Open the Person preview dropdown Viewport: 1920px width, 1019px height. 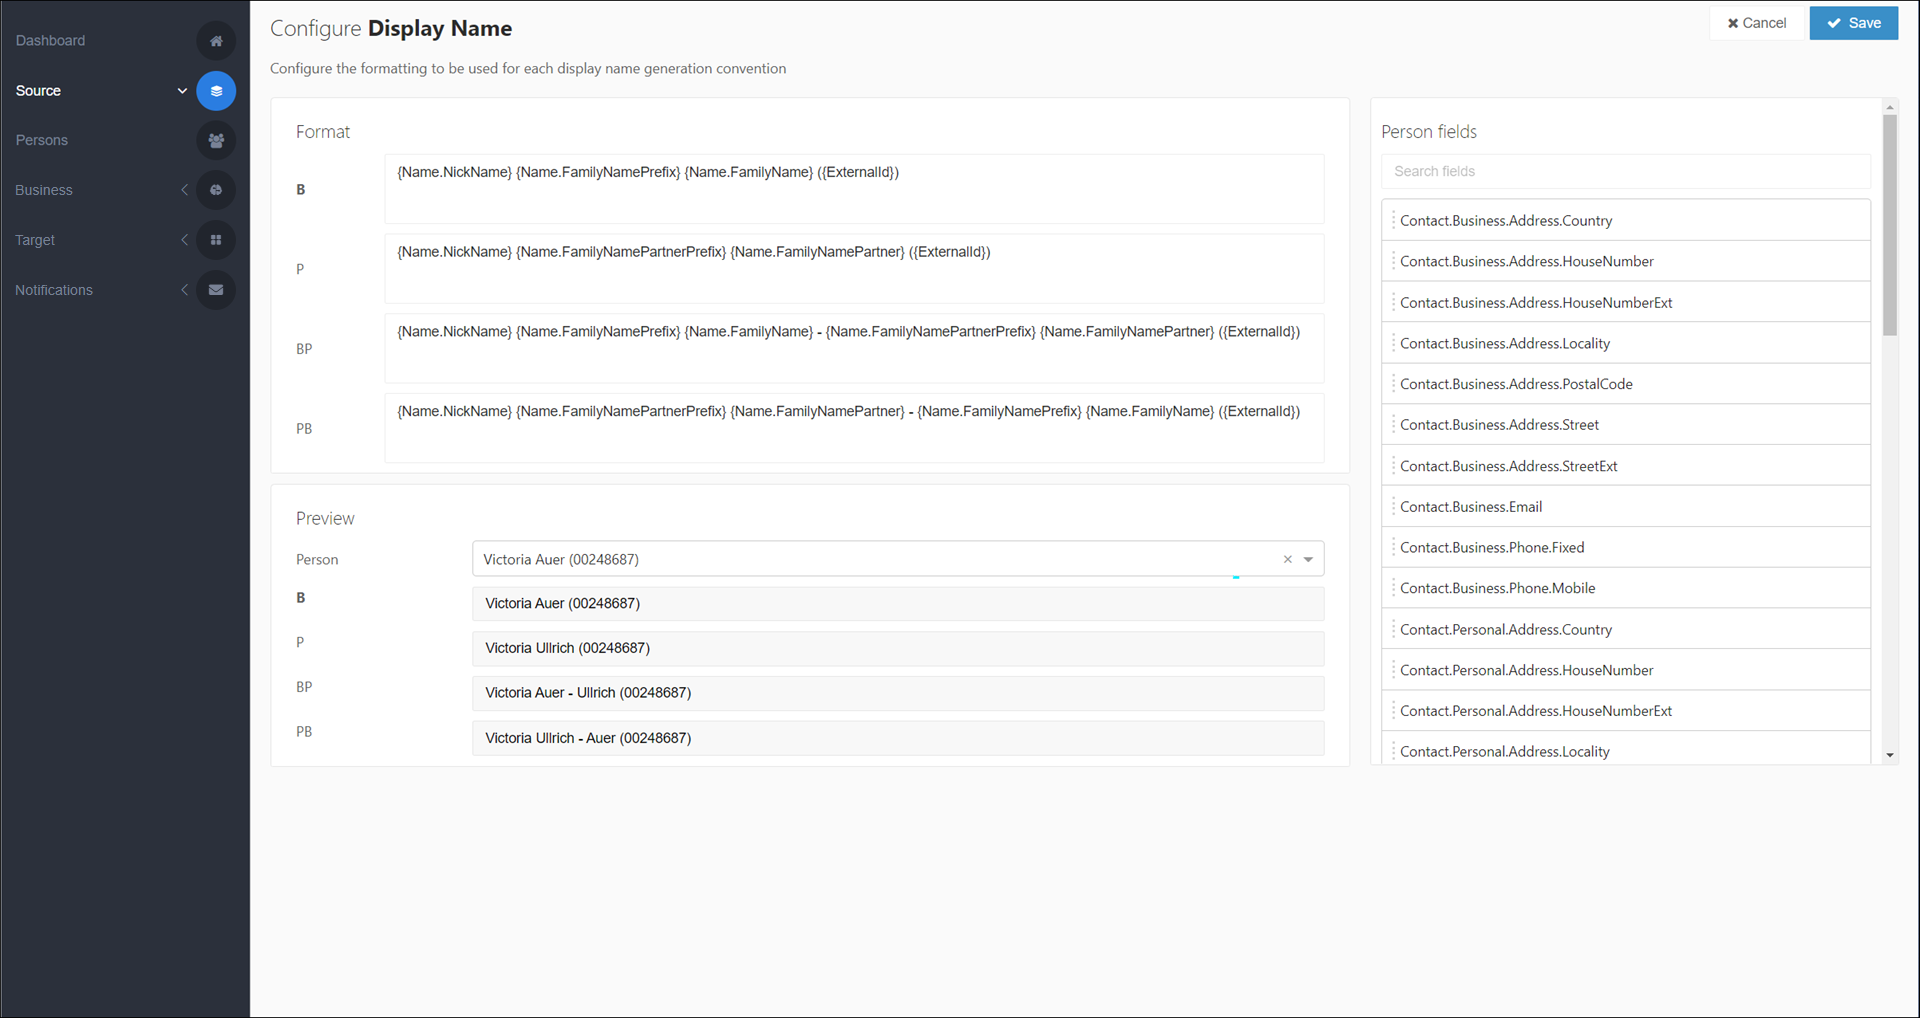1308,559
